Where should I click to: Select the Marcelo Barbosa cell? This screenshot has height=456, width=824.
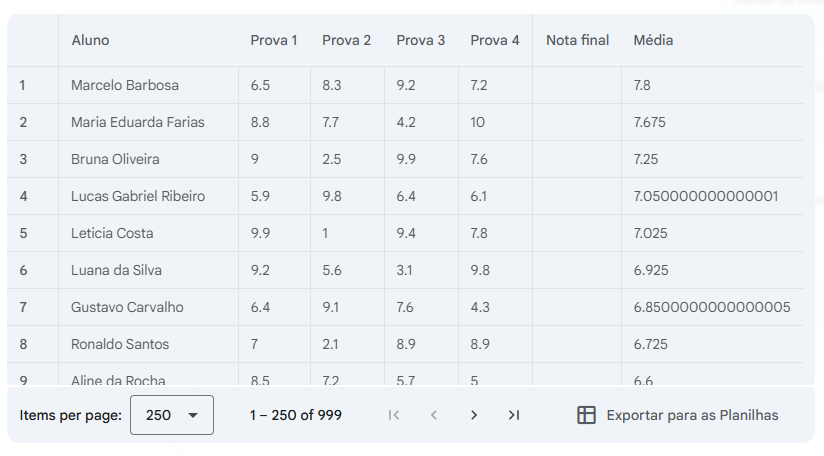125,85
